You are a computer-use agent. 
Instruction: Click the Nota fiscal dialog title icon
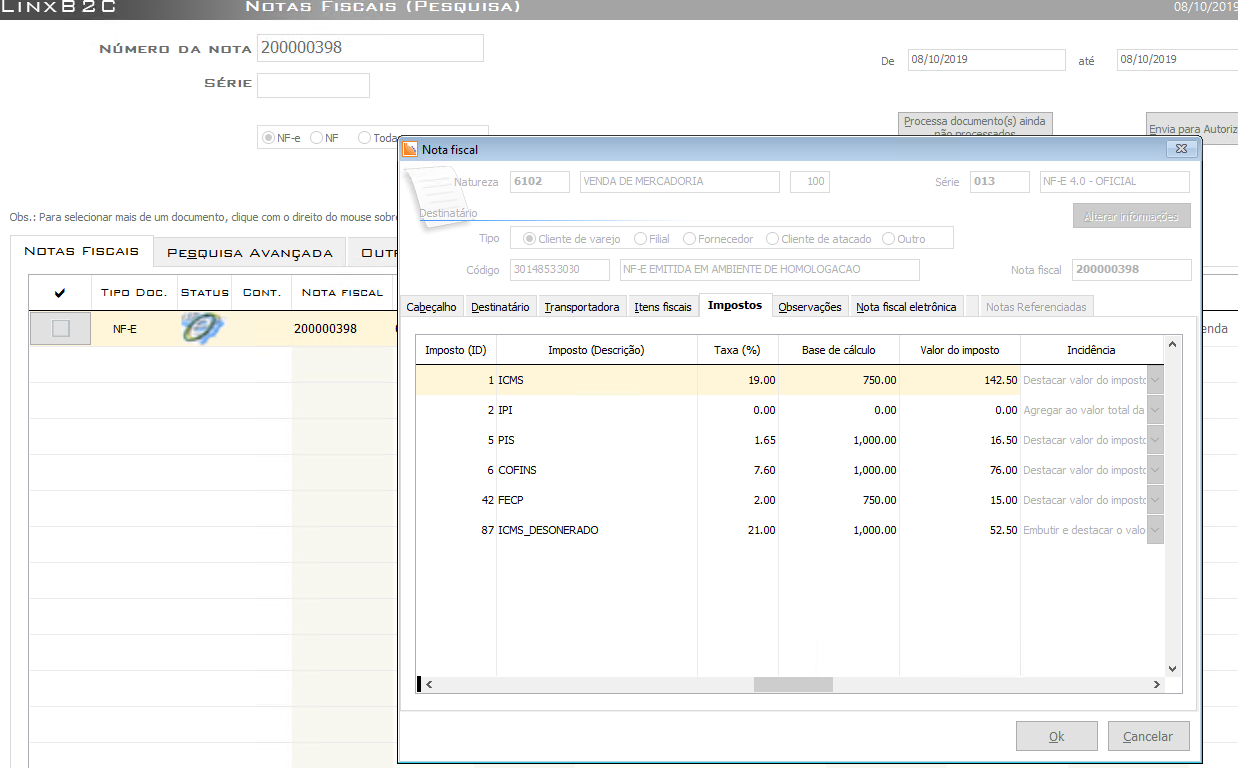pos(410,149)
